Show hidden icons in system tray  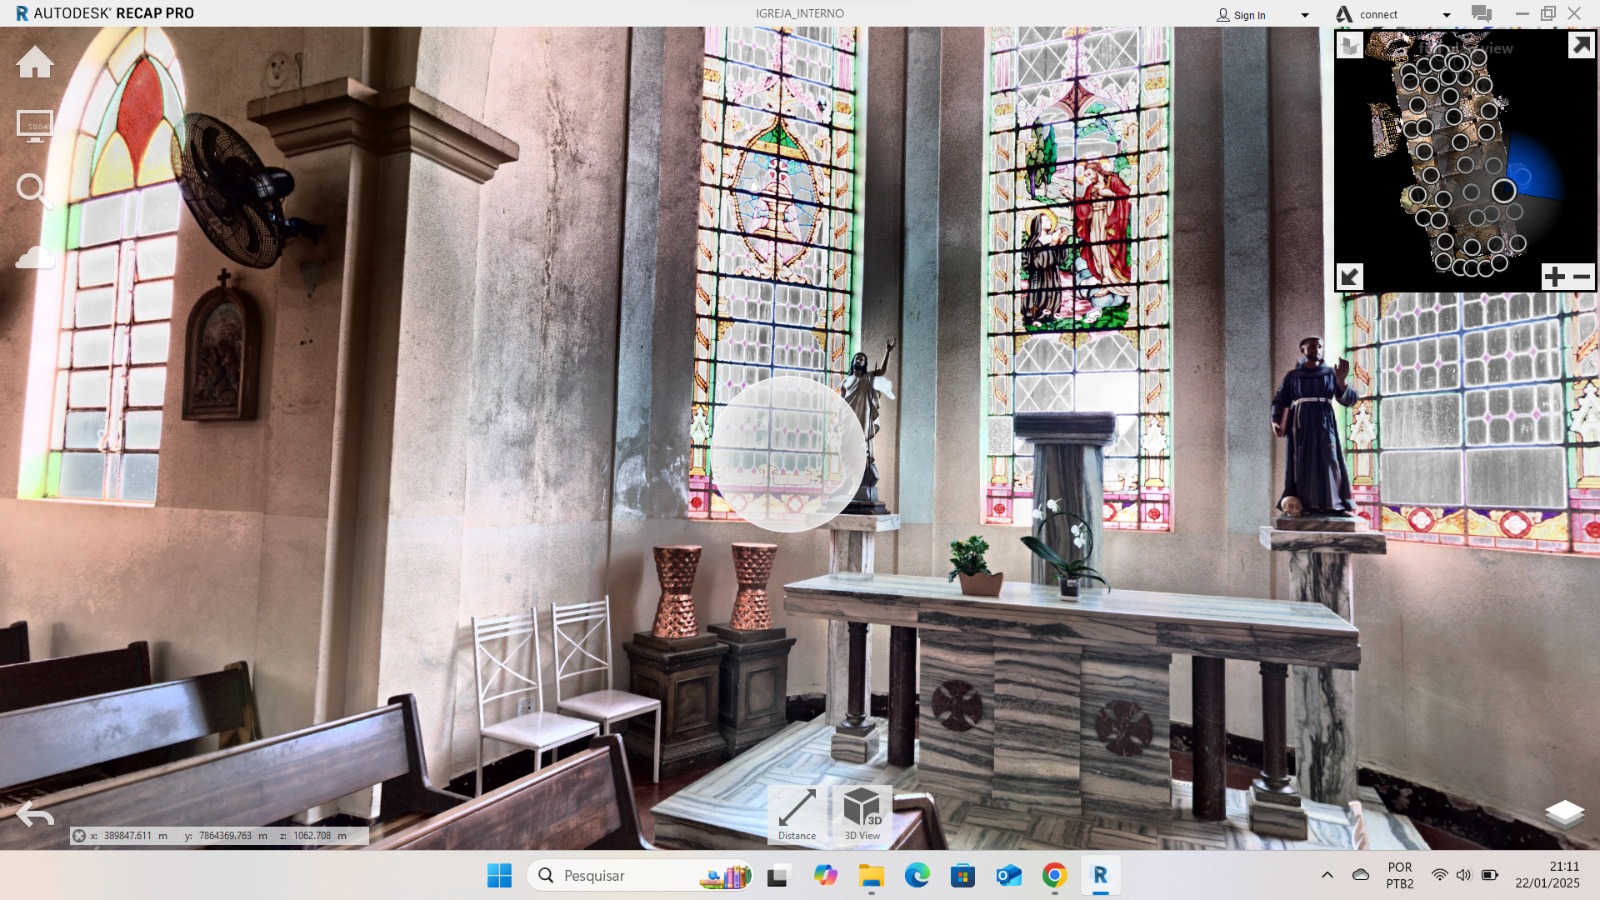(x=1327, y=875)
